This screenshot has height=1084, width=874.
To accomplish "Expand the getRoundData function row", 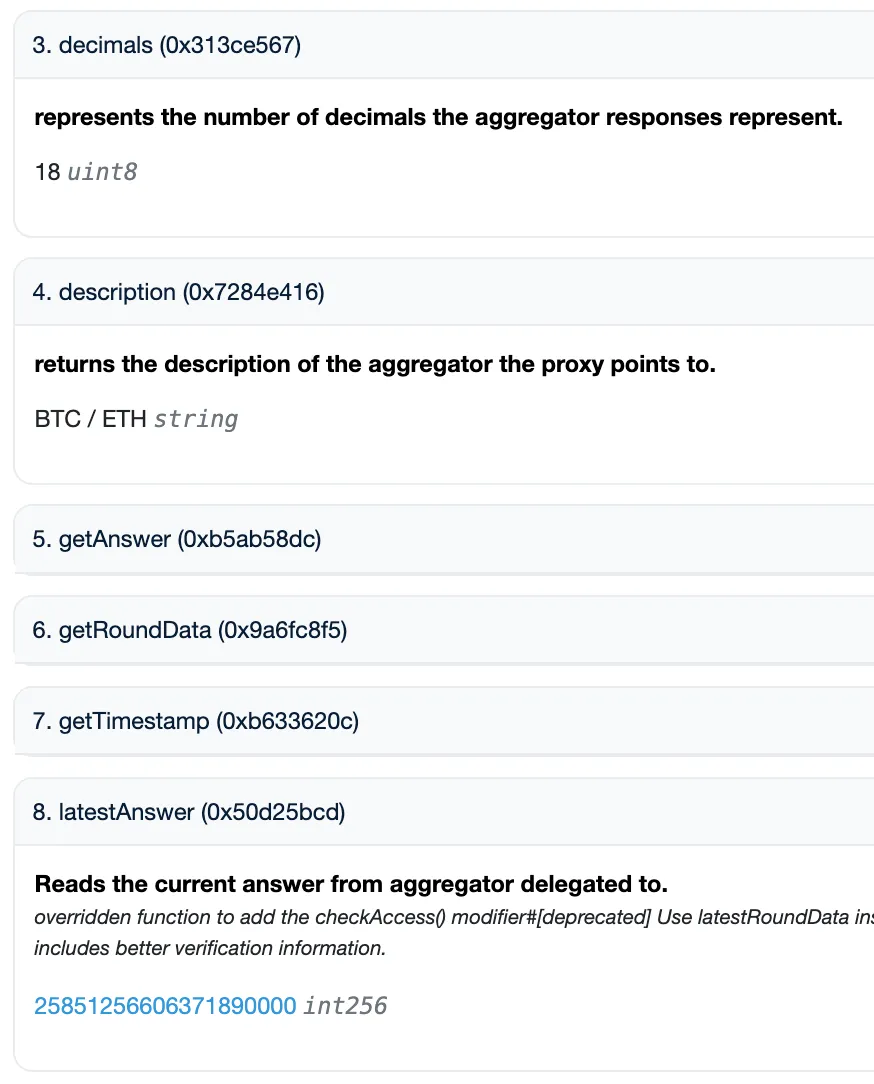I will click(189, 630).
